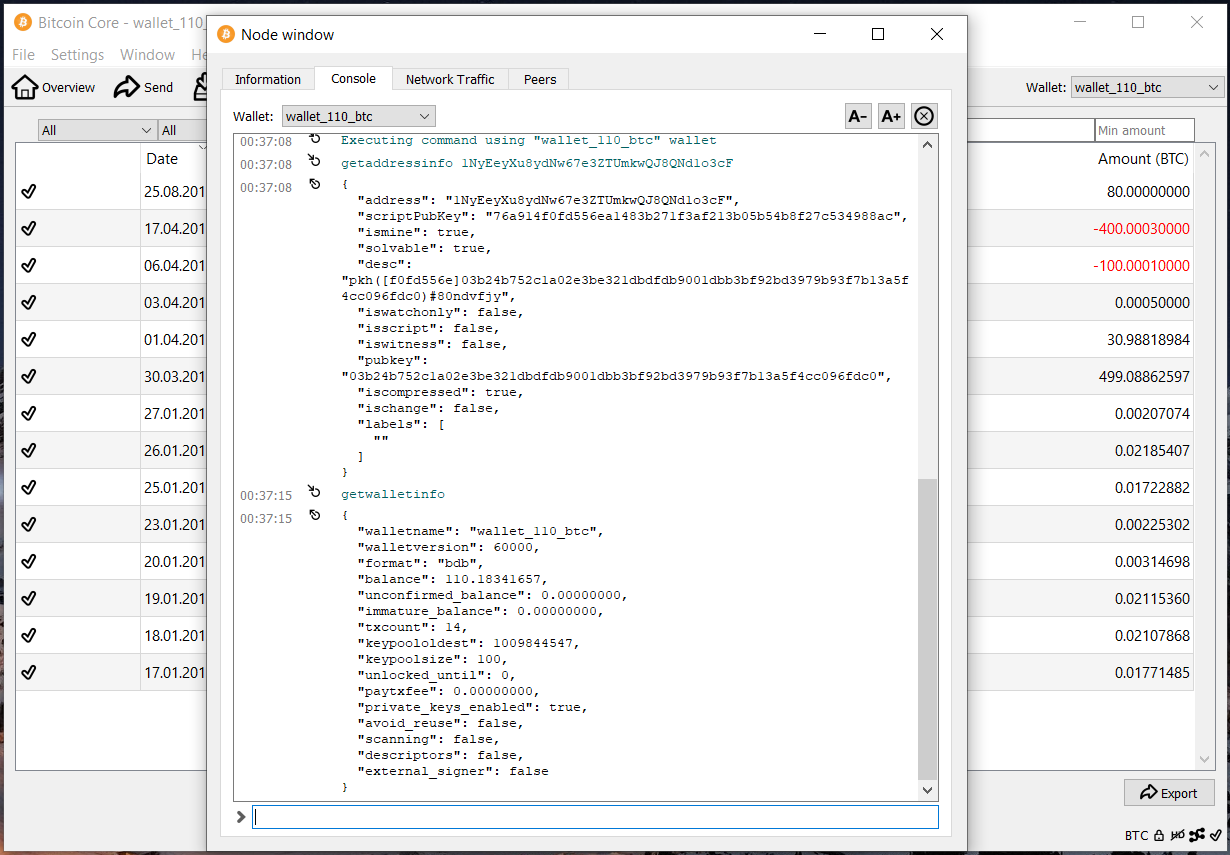Click the confirmed checkmark of the 0.00207074 transaction
1230x855 pixels.
(x=28, y=414)
